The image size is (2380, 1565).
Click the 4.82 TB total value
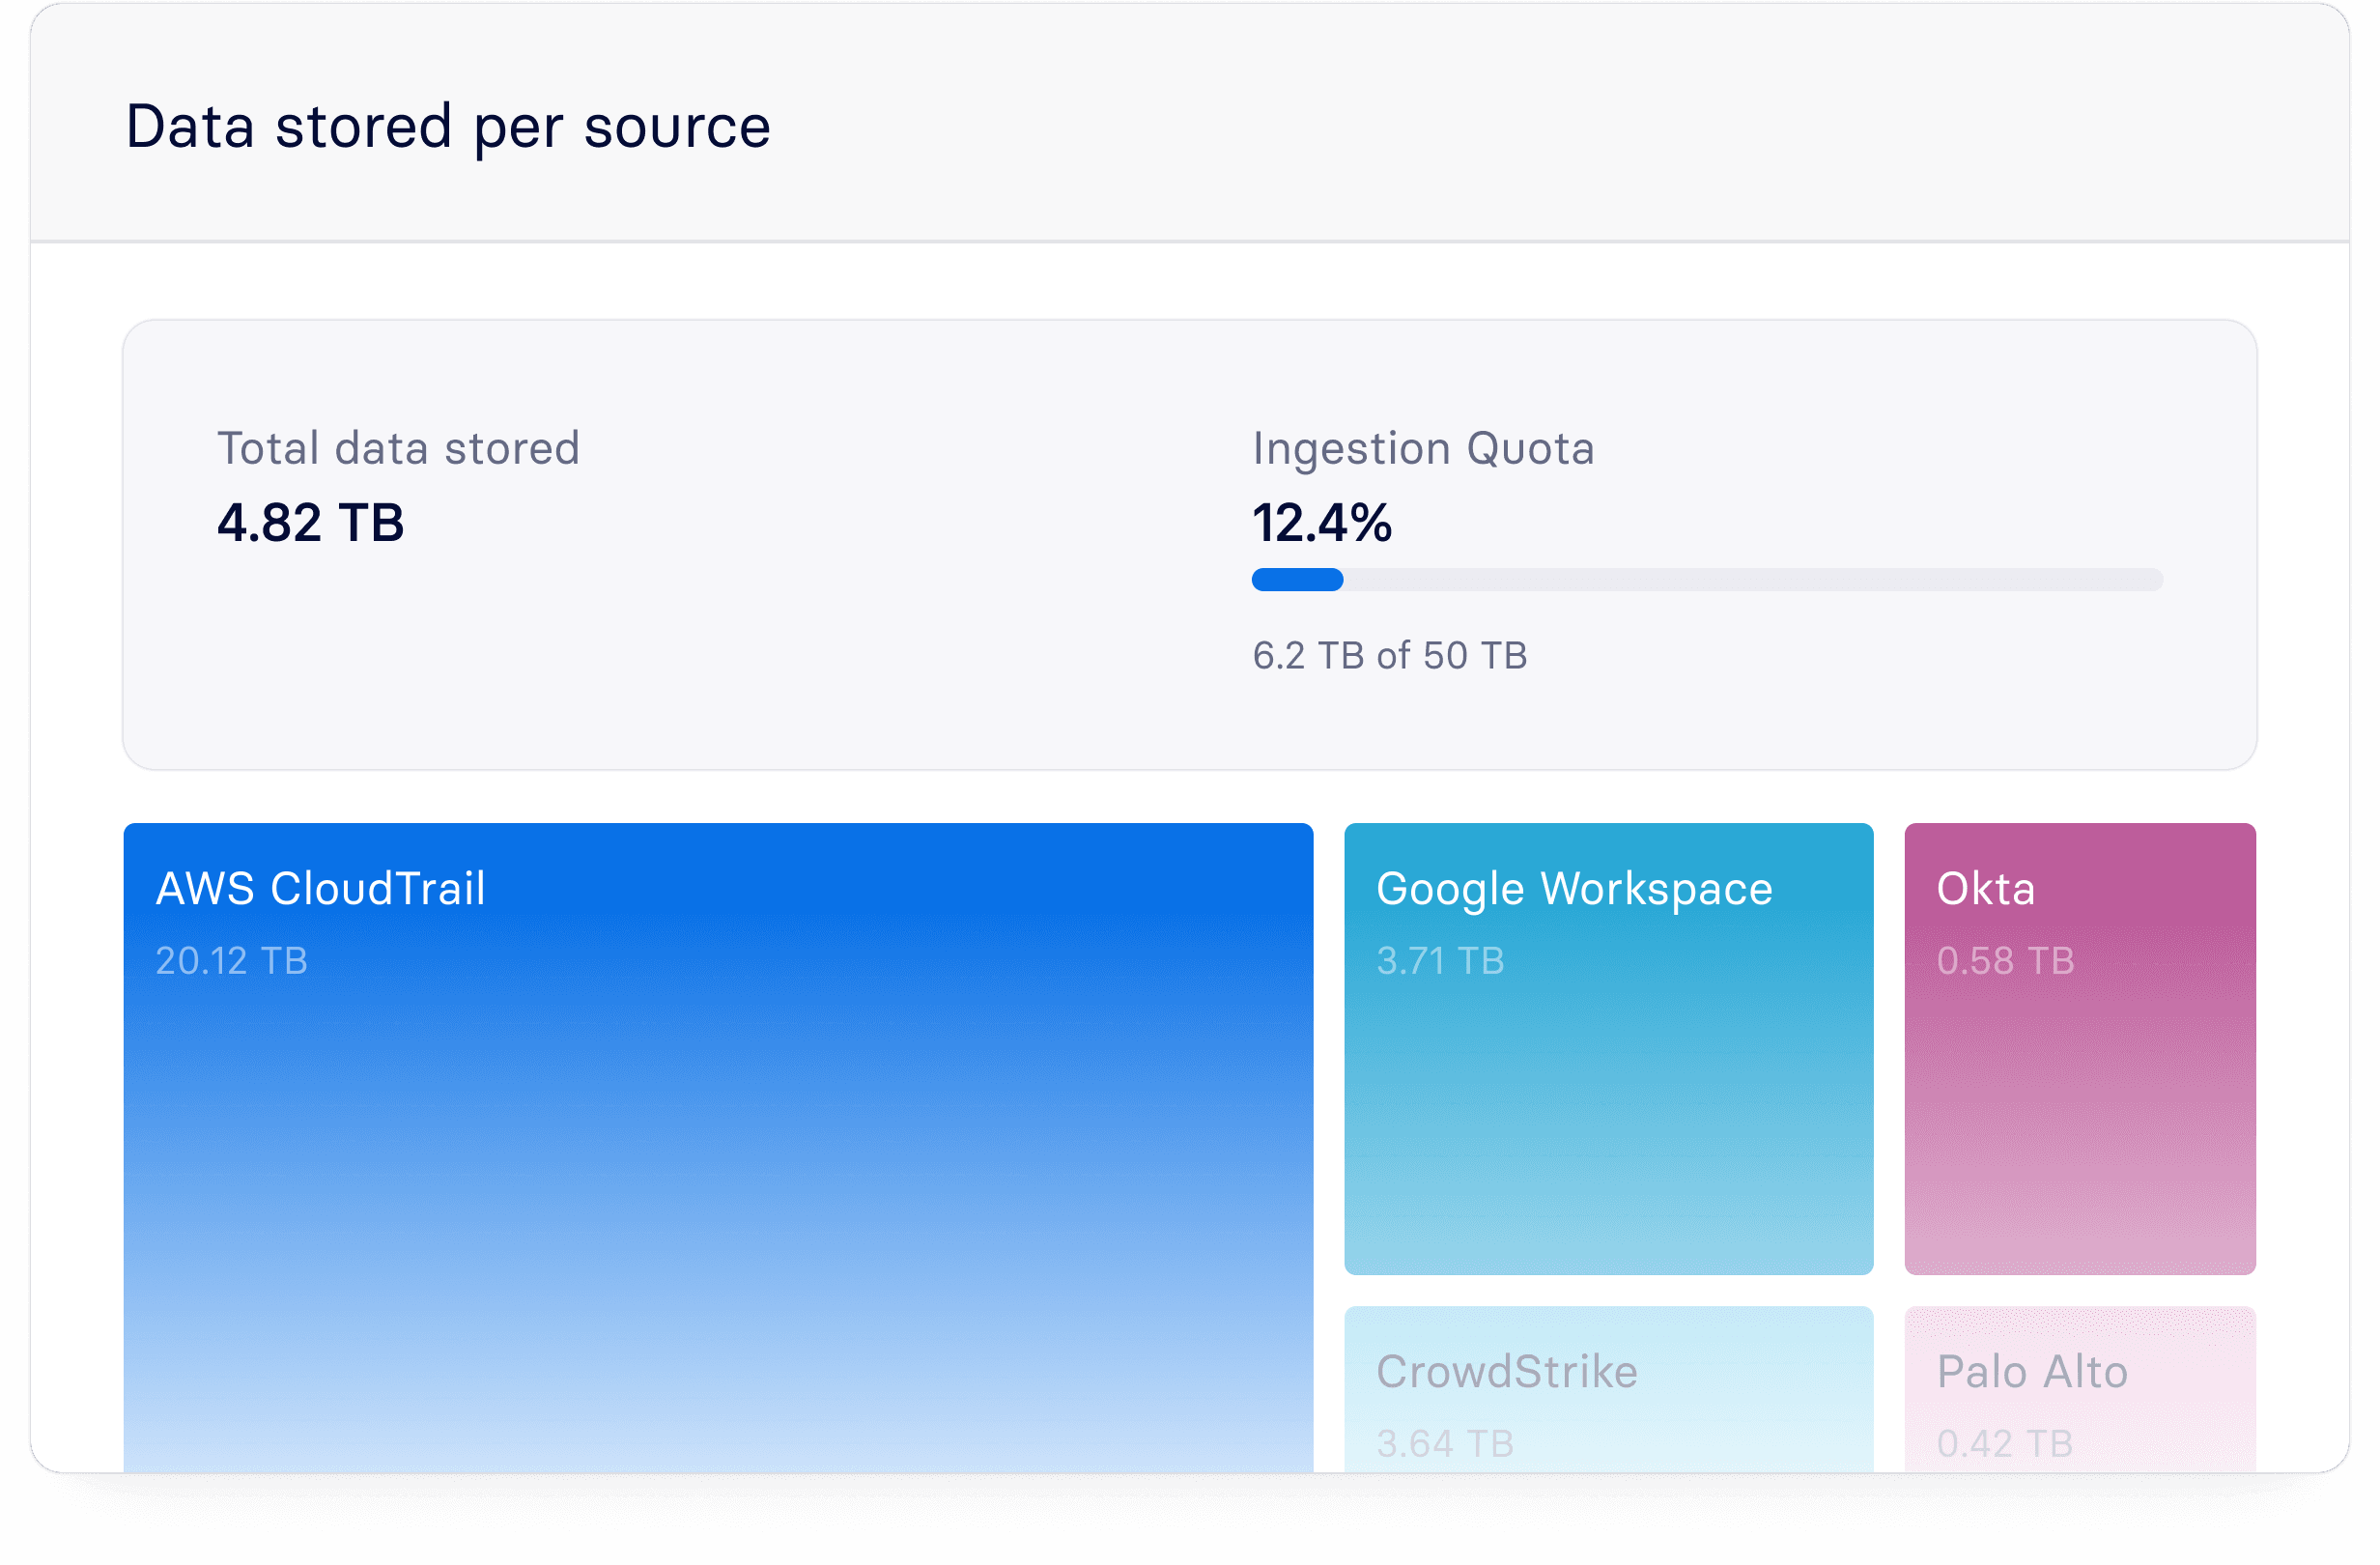coord(310,523)
